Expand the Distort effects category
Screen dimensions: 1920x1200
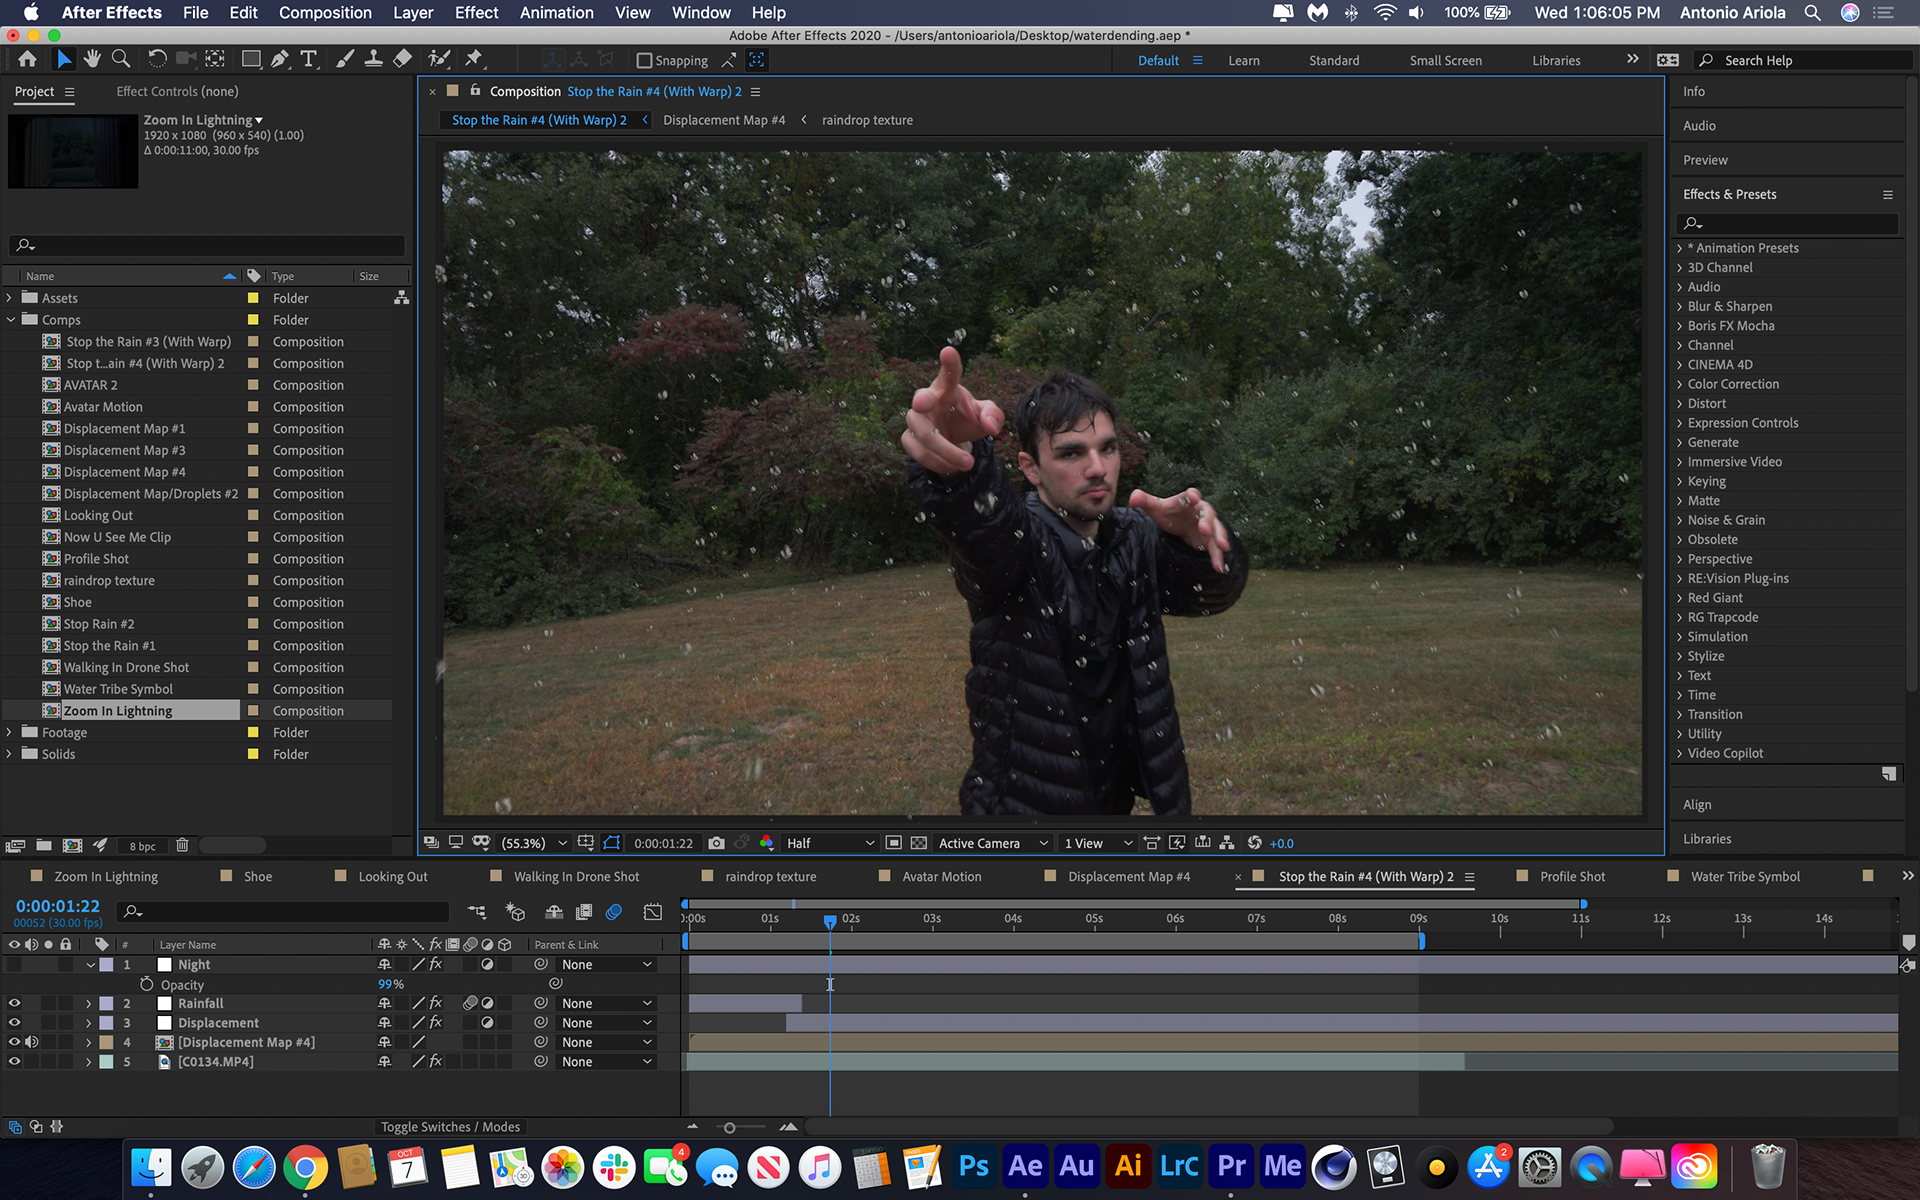click(x=1706, y=403)
